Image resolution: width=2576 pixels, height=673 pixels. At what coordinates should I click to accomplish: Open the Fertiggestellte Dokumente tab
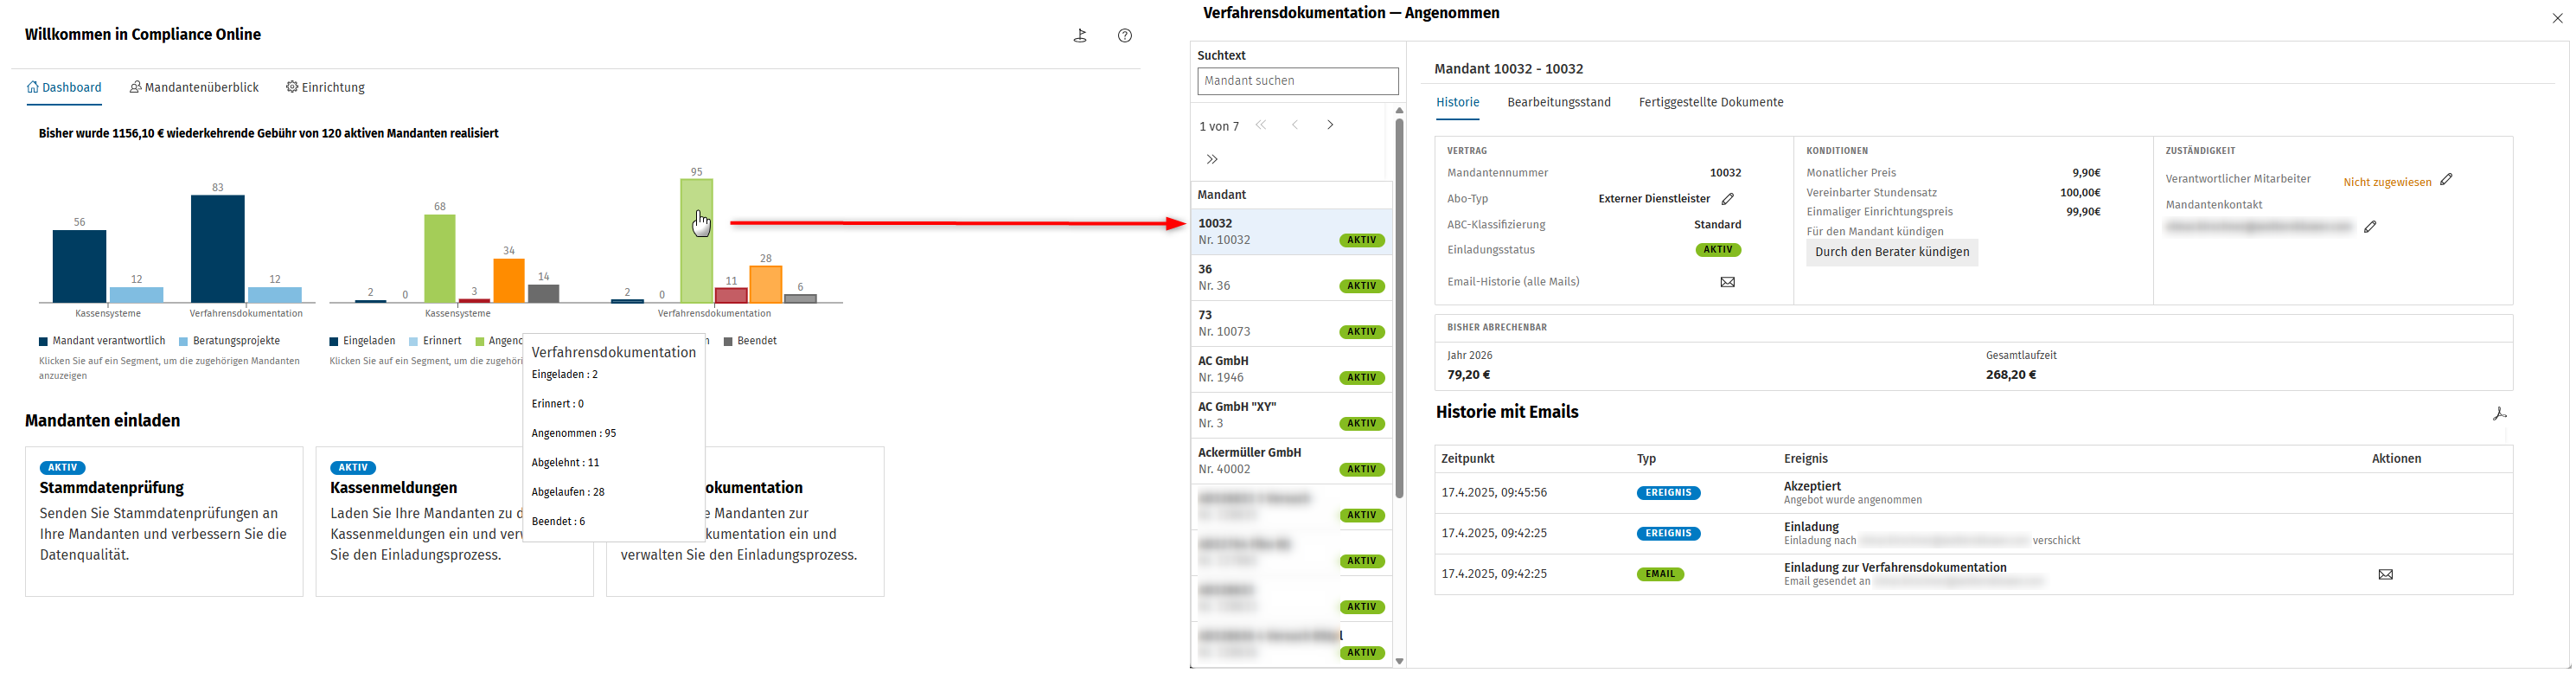point(1710,102)
